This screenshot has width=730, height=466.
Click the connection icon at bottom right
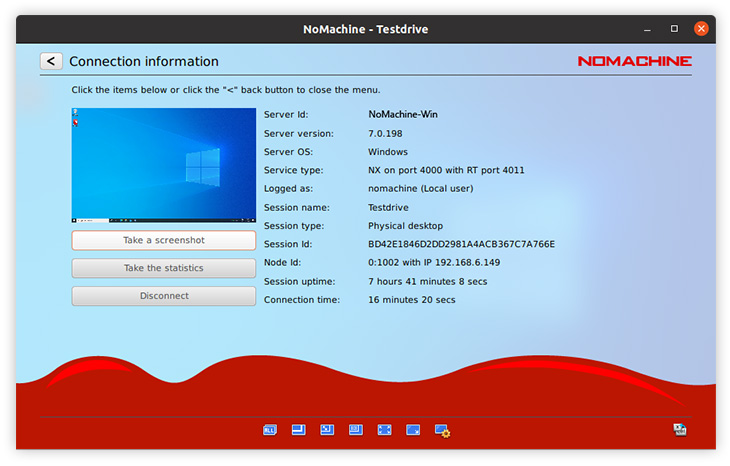pyautogui.click(x=680, y=430)
